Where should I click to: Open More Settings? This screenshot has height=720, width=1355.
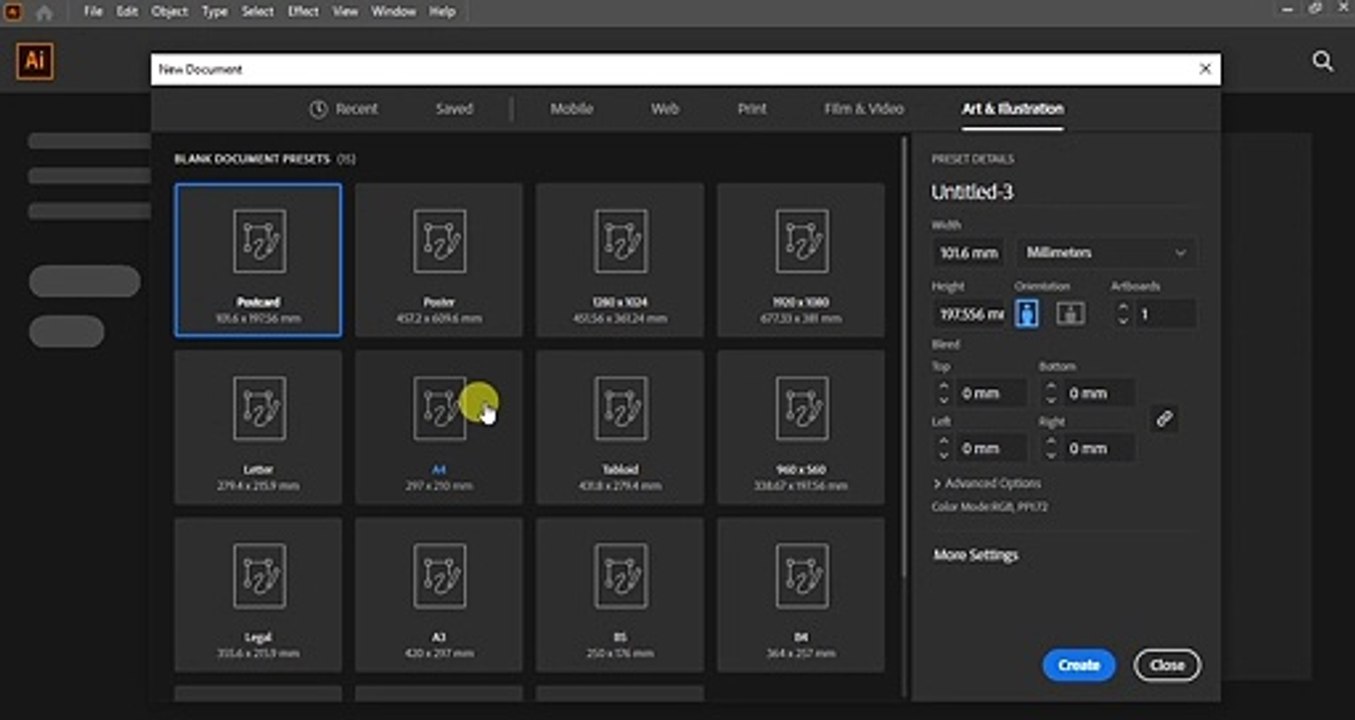[976, 555]
